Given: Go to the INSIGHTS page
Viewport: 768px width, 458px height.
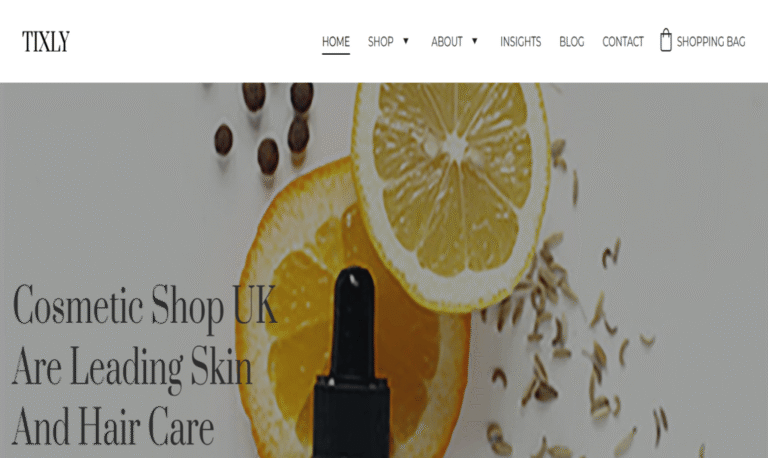Looking at the screenshot, I should (520, 42).
